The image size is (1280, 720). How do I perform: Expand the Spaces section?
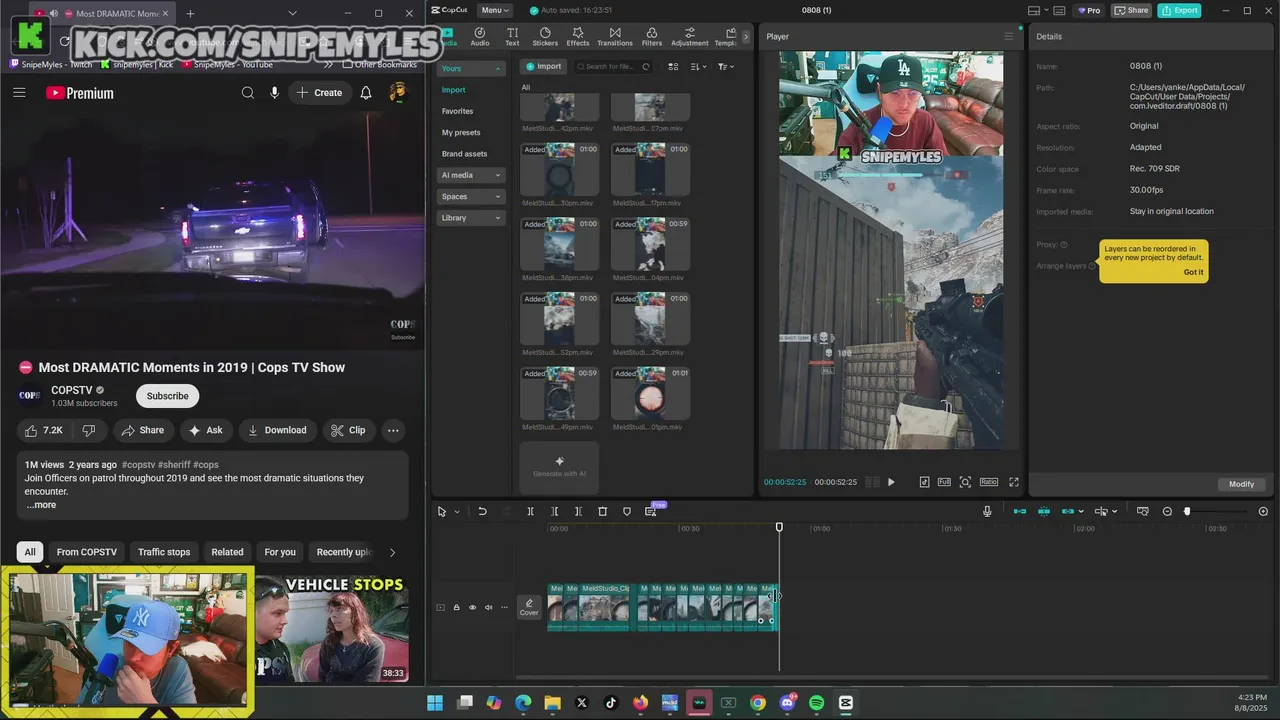(471, 196)
